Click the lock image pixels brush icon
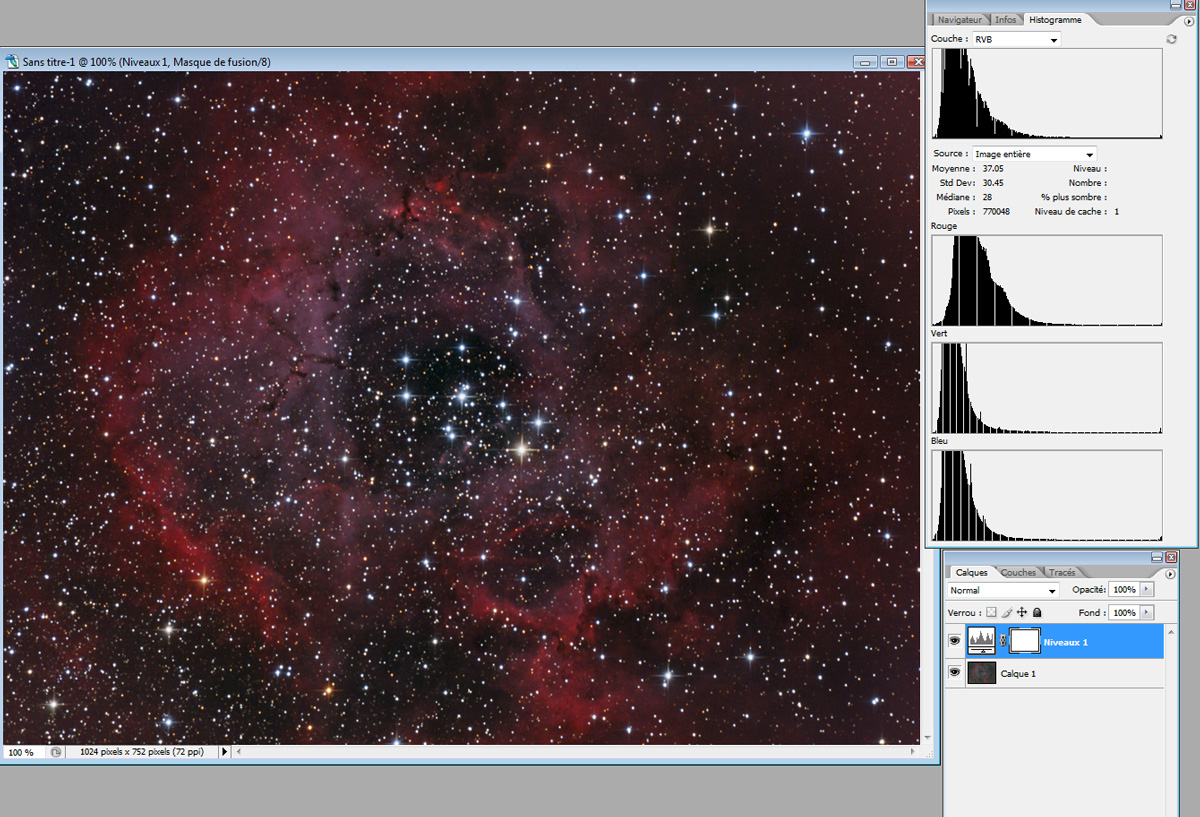This screenshot has width=1200, height=817. click(x=1007, y=612)
